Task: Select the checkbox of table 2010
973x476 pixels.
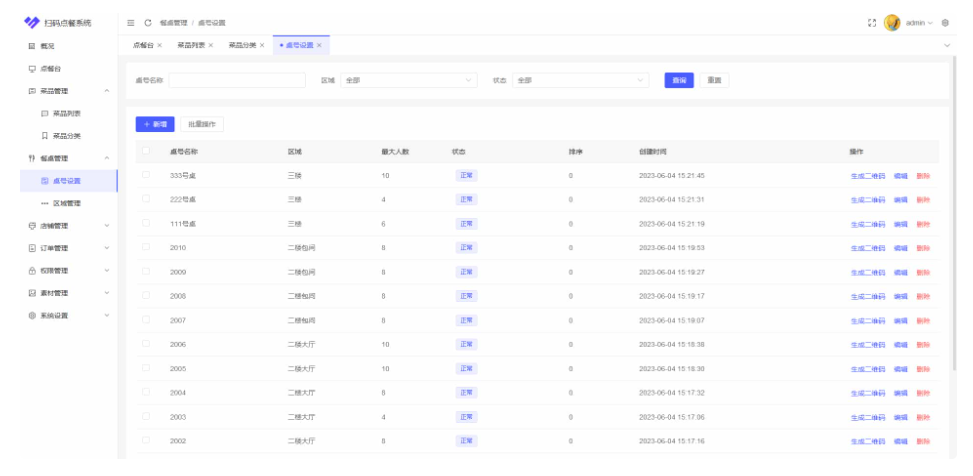Action: click(146, 247)
